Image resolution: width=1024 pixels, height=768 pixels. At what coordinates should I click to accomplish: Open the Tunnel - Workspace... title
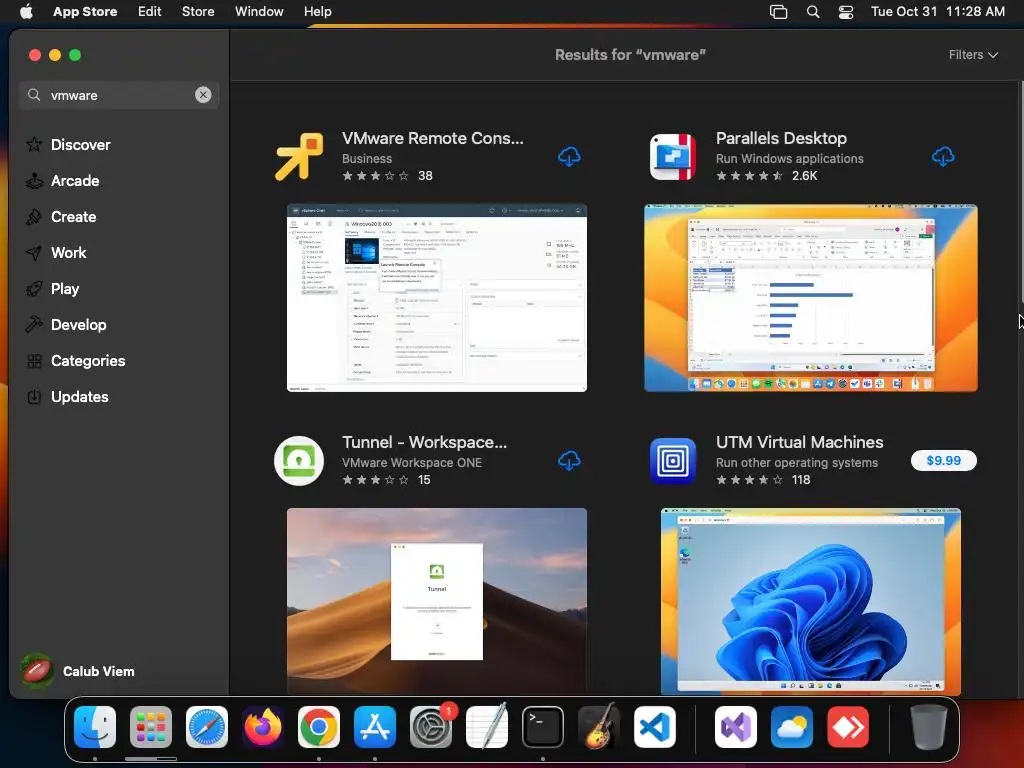(x=424, y=442)
